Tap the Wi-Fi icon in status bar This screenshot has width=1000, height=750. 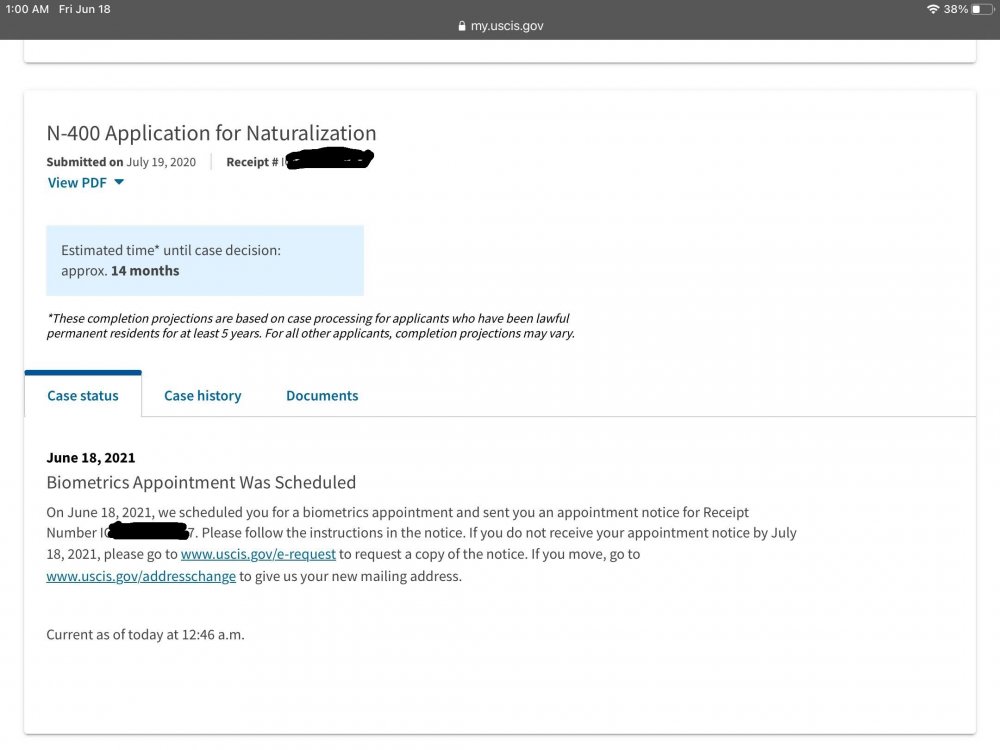coord(933,9)
